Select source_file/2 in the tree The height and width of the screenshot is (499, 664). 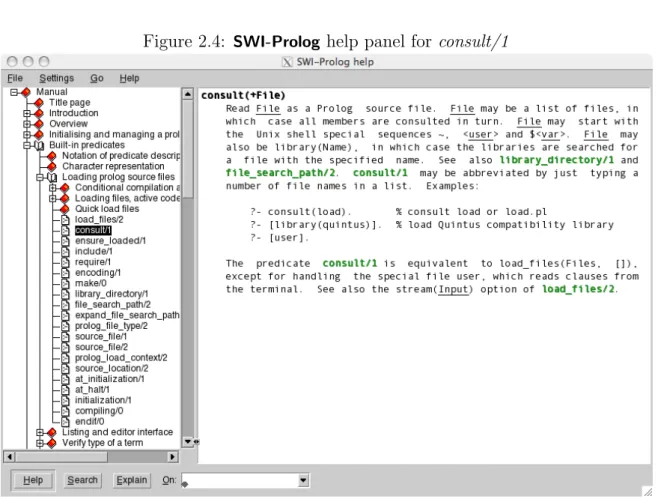(x=101, y=347)
